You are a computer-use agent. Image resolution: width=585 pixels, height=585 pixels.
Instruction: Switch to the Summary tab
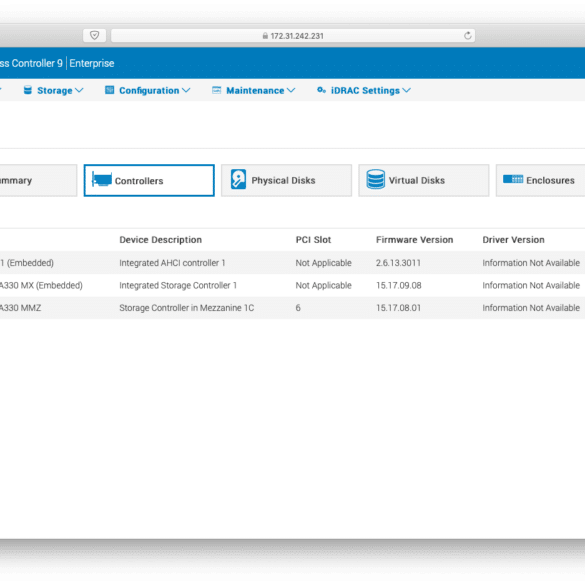pos(38,180)
